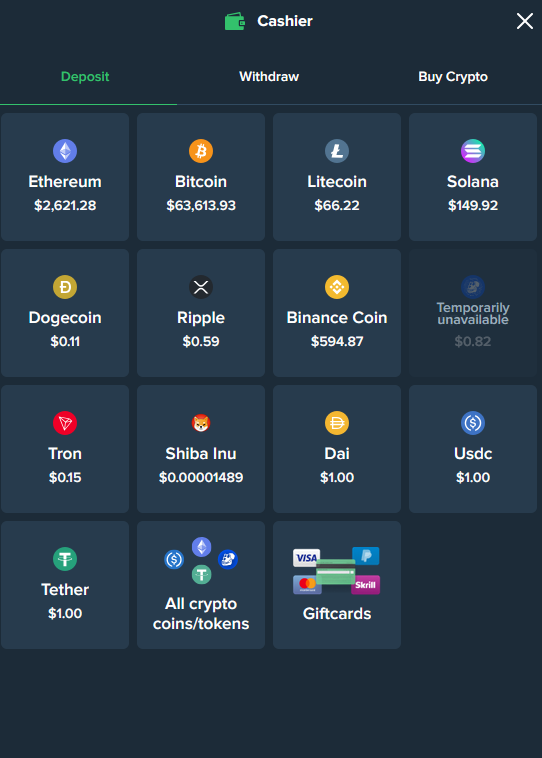The width and height of the screenshot is (542, 758).
Task: Pick the Usdc coin icon
Action: coord(473,423)
